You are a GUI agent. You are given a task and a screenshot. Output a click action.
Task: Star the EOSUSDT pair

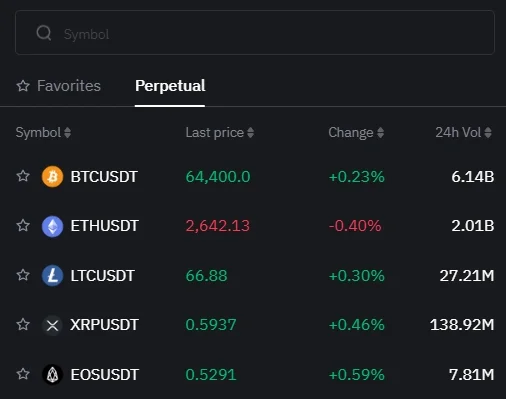click(x=23, y=374)
